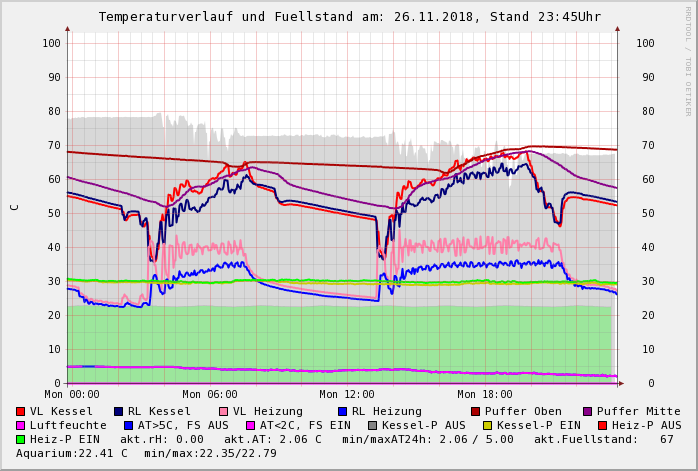Click the 'AT>5C, FS AUS' legend label

pyautogui.click(x=183, y=425)
